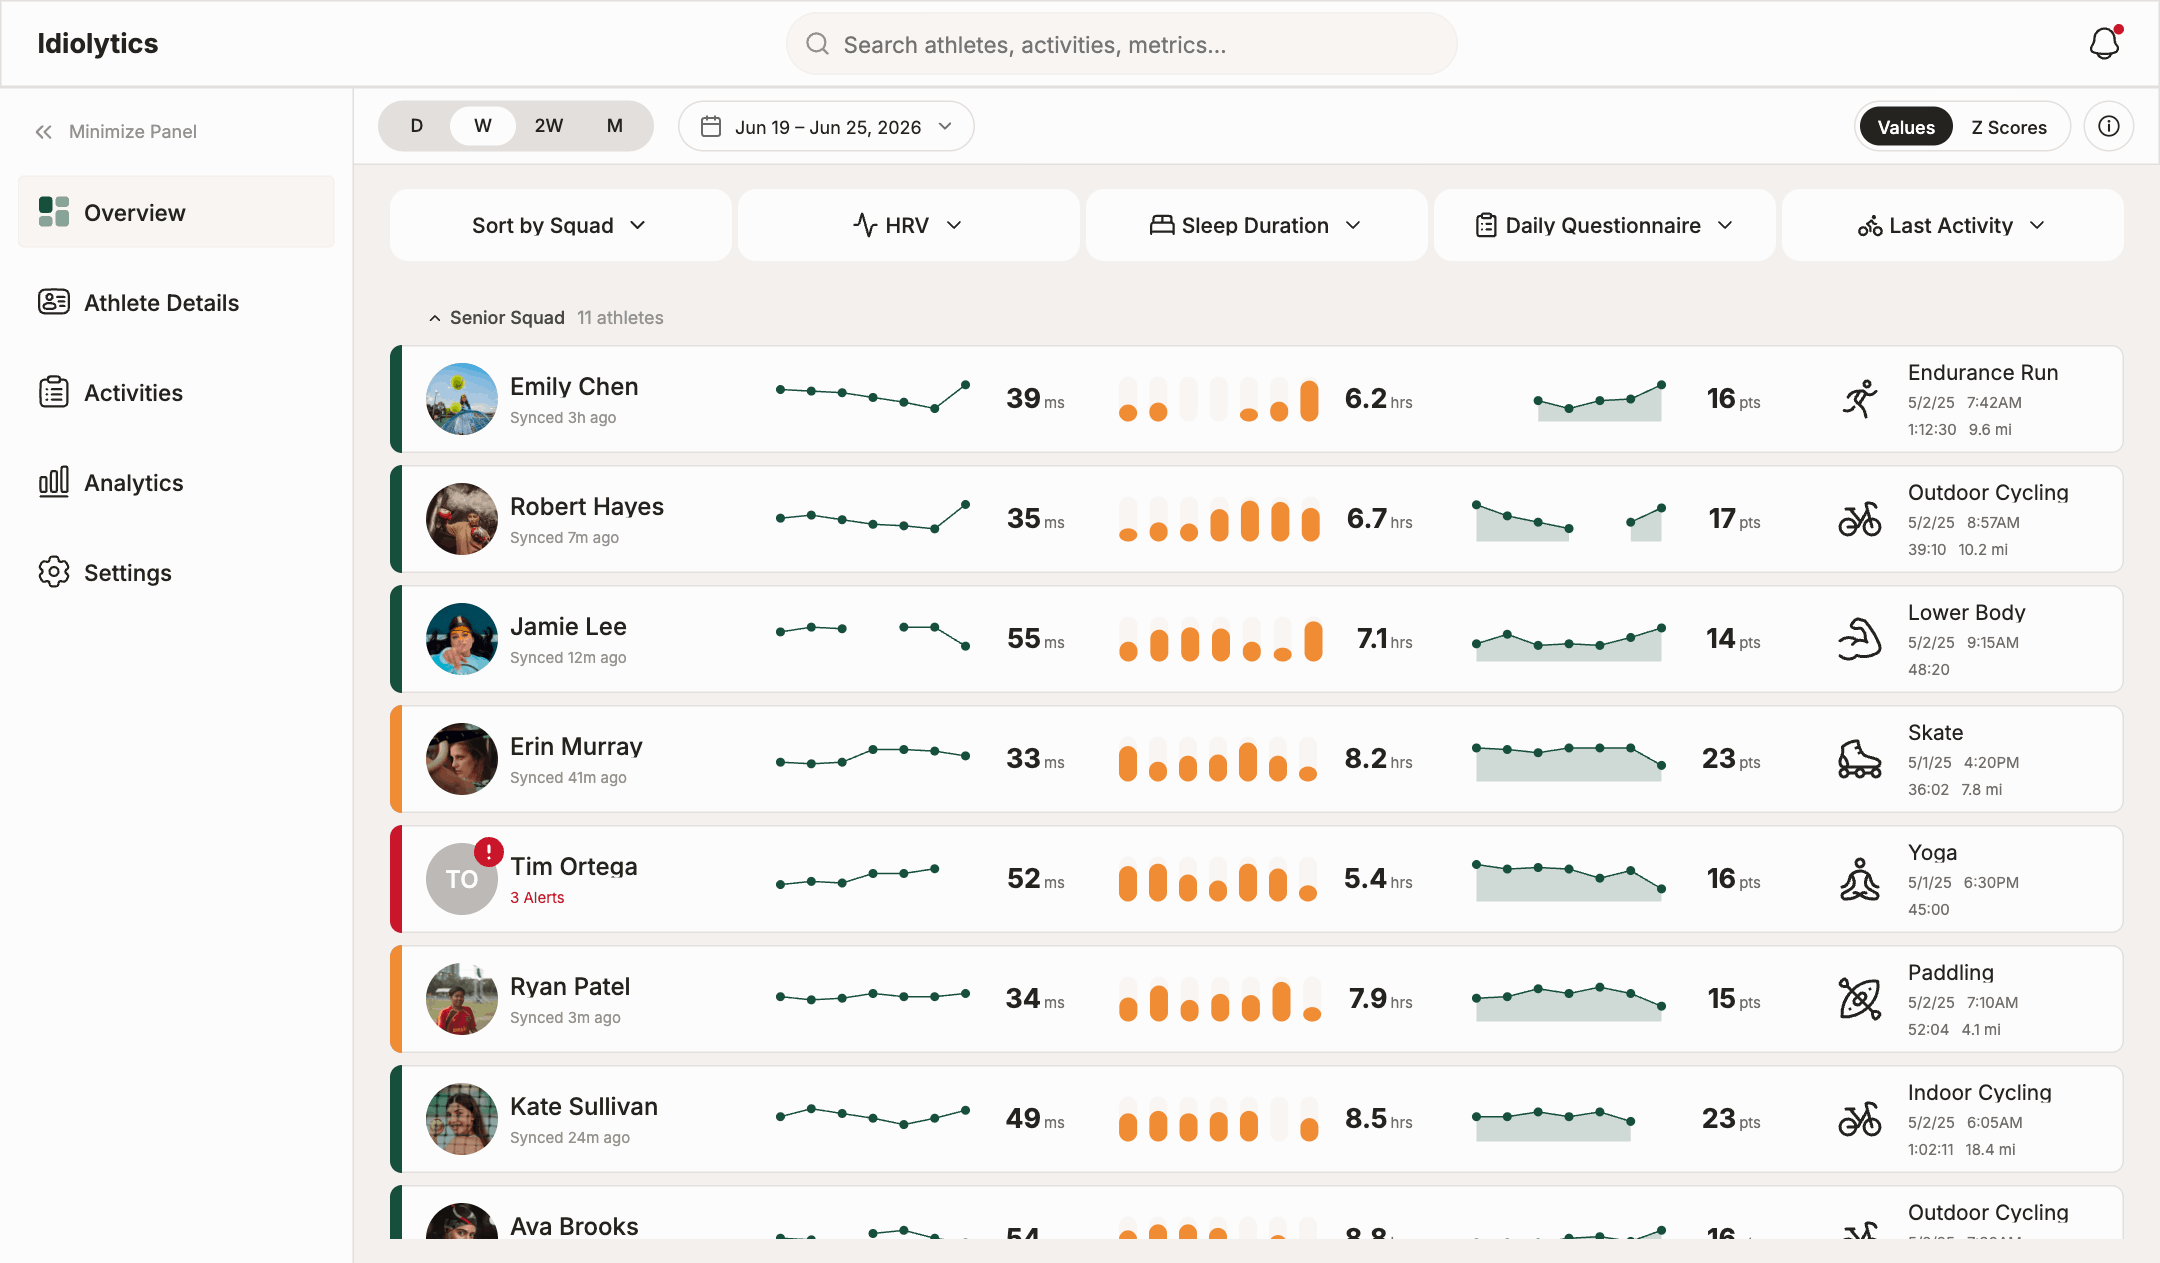Image resolution: width=2160 pixels, height=1263 pixels.
Task: Focus the search athletes input field
Action: pos(1121,44)
